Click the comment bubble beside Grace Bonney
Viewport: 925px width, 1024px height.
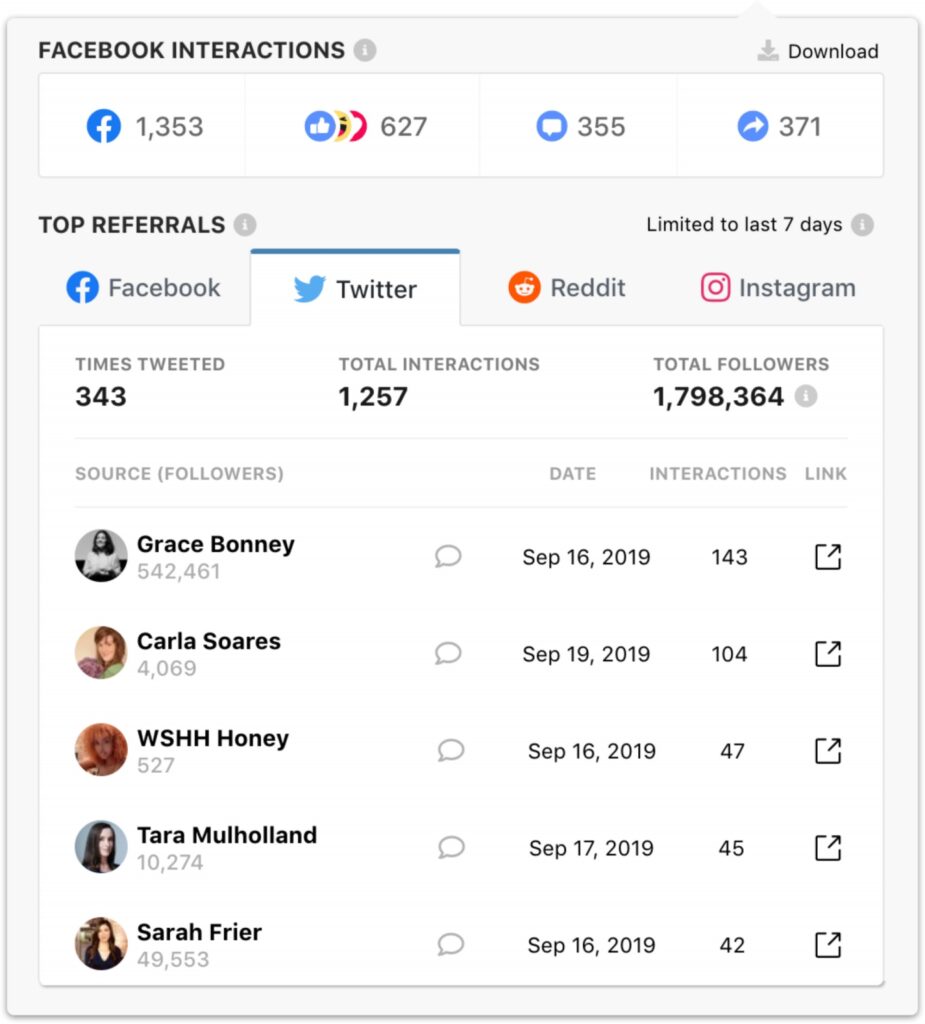tap(448, 557)
